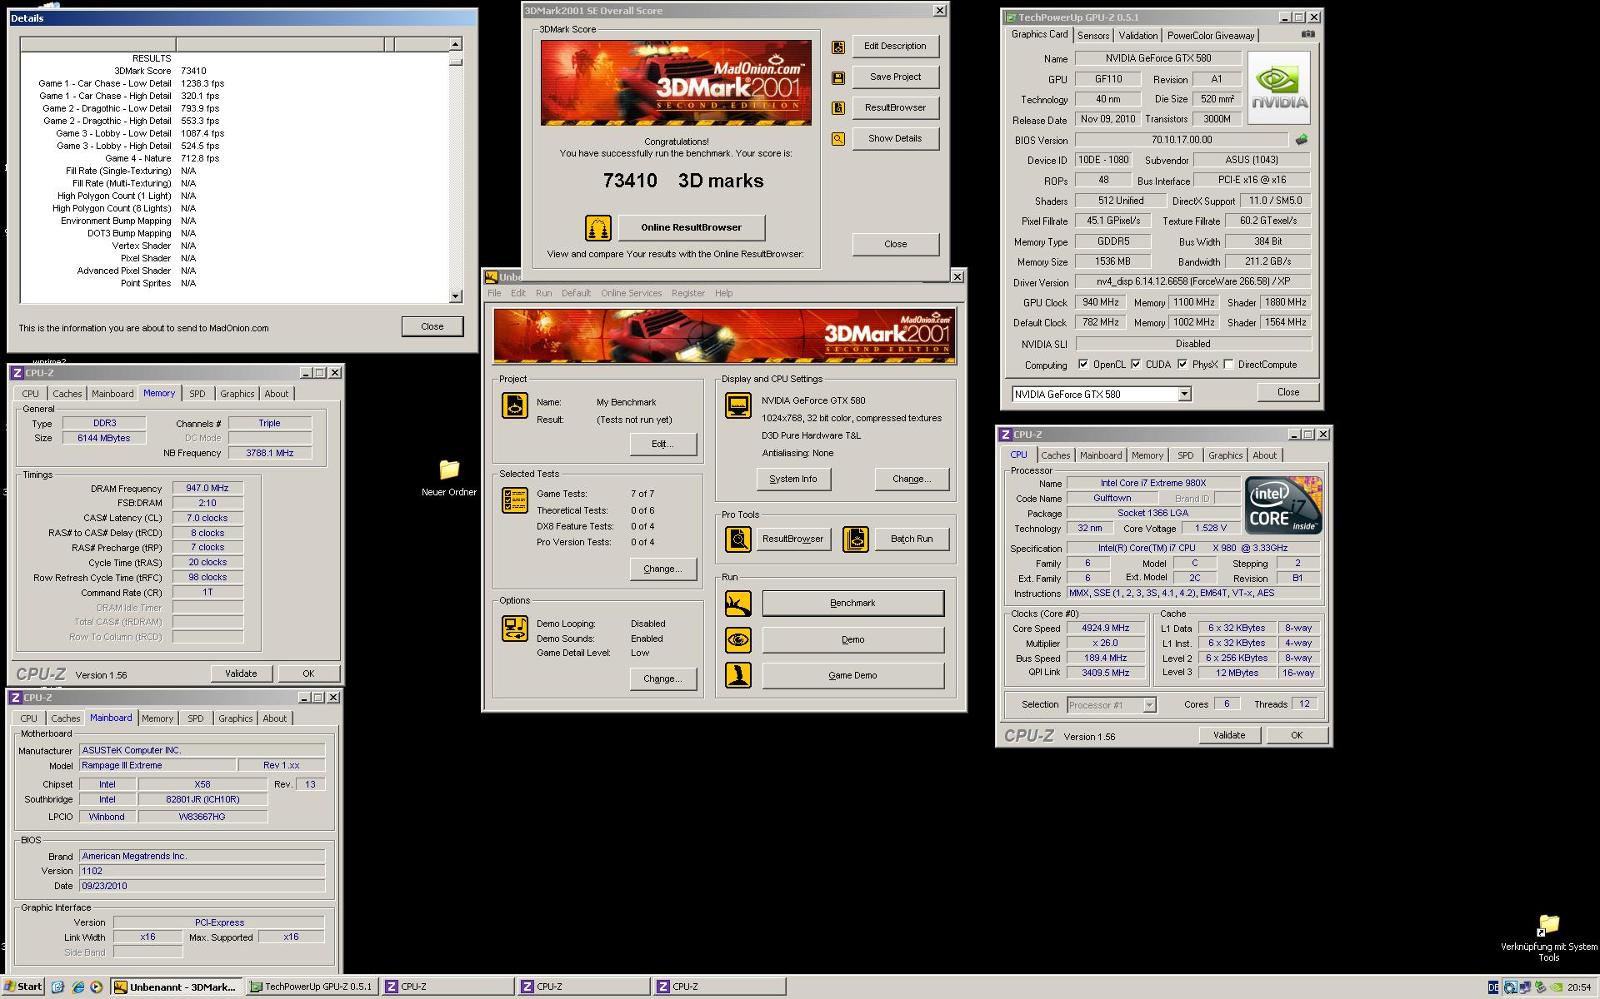Viewport: 1600px width, 999px height.
Task: Click Change... under Display and CPU Settings
Action: click(x=911, y=479)
